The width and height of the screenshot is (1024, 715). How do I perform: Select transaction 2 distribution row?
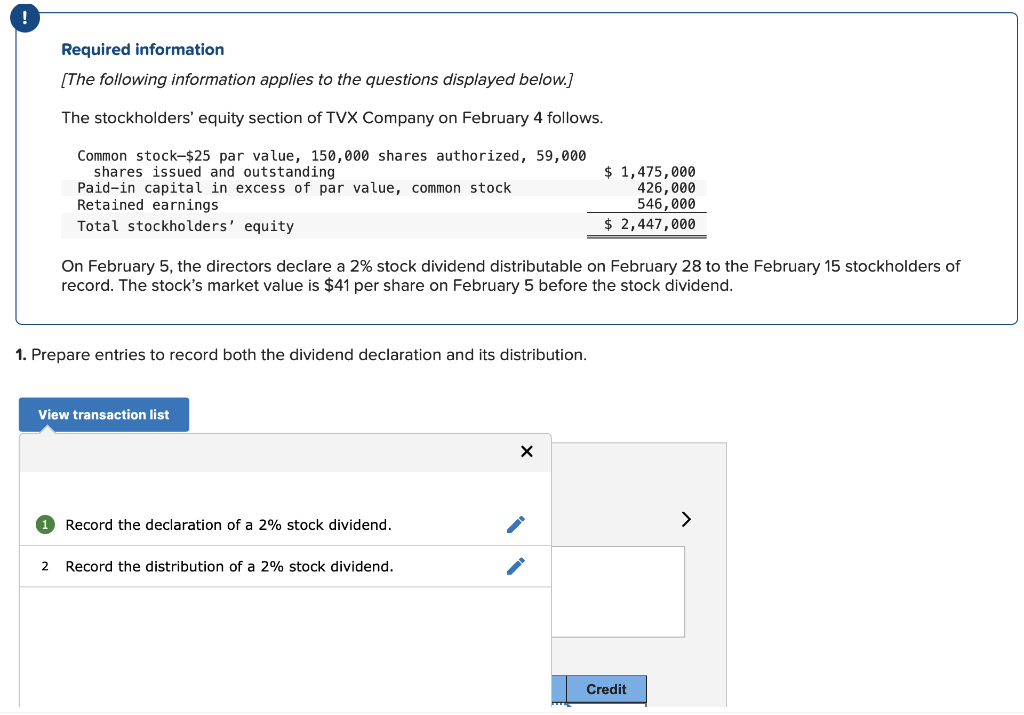tap(285, 566)
